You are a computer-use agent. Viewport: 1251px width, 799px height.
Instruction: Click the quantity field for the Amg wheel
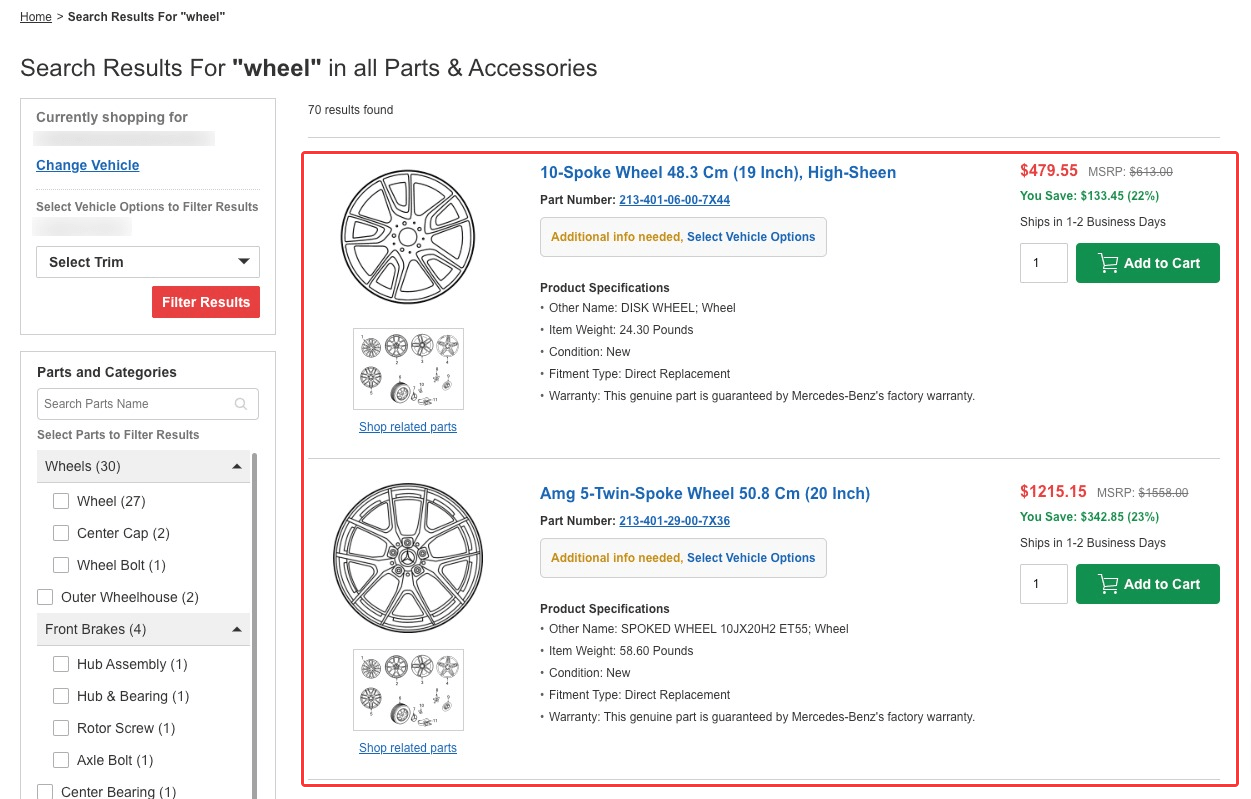(x=1043, y=584)
